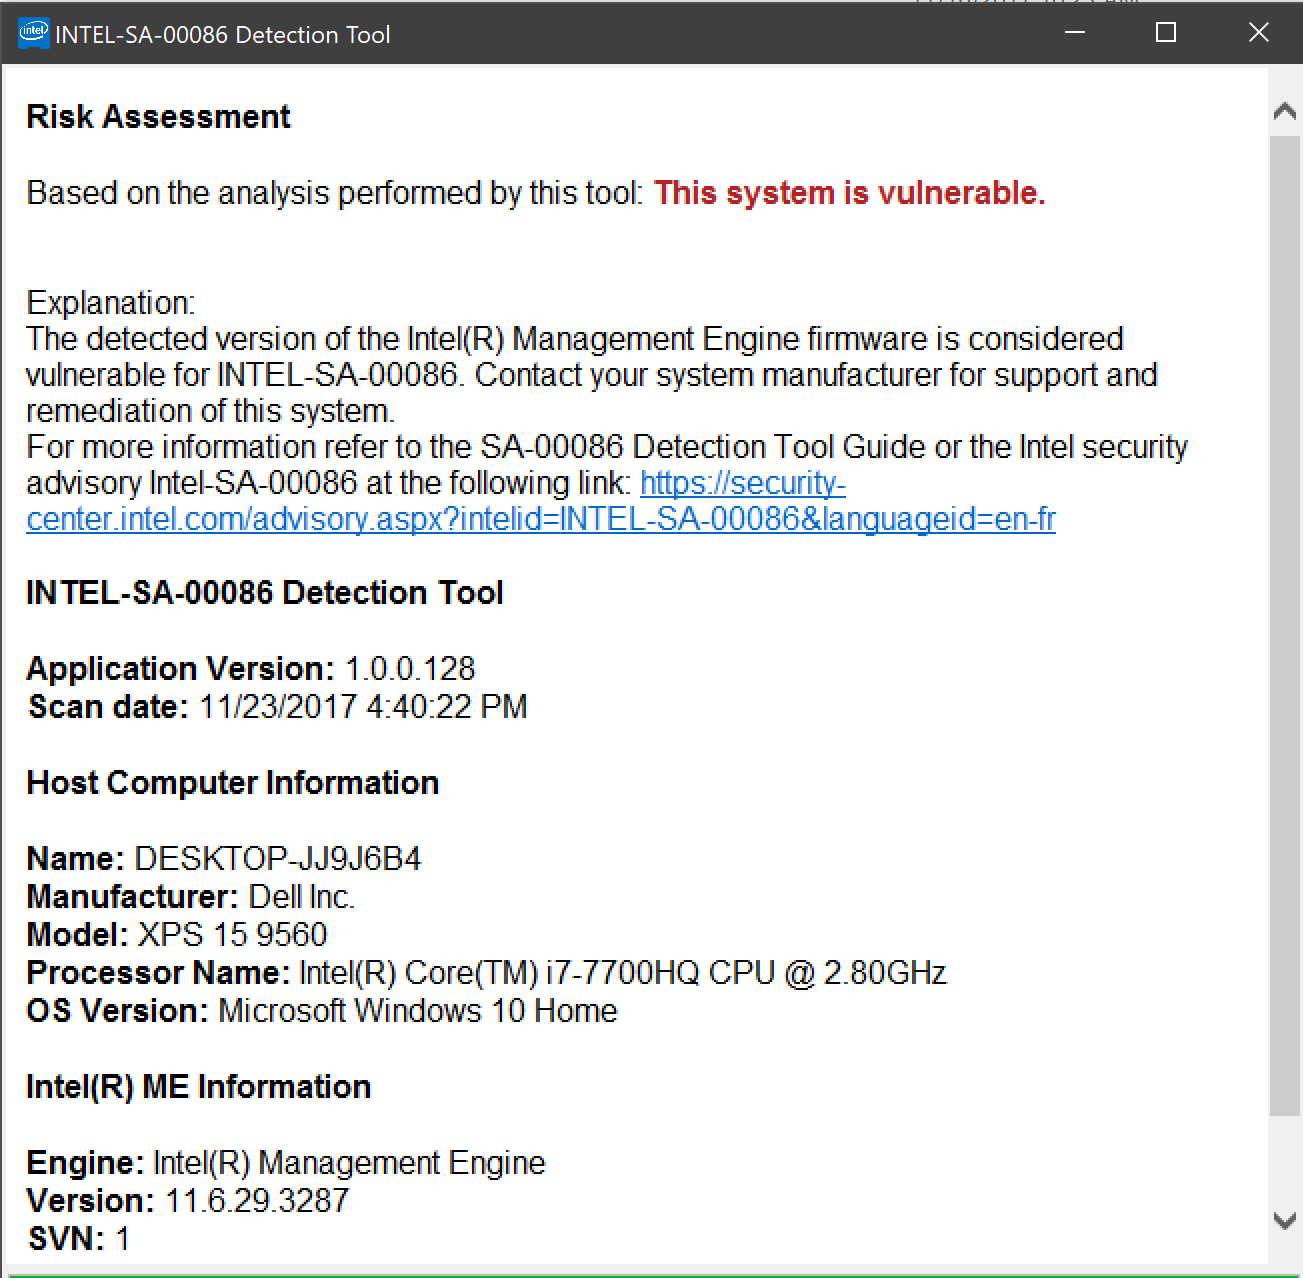The width and height of the screenshot is (1303, 1278).
Task: Click the scrollbar up arrow
Action: [x=1285, y=113]
